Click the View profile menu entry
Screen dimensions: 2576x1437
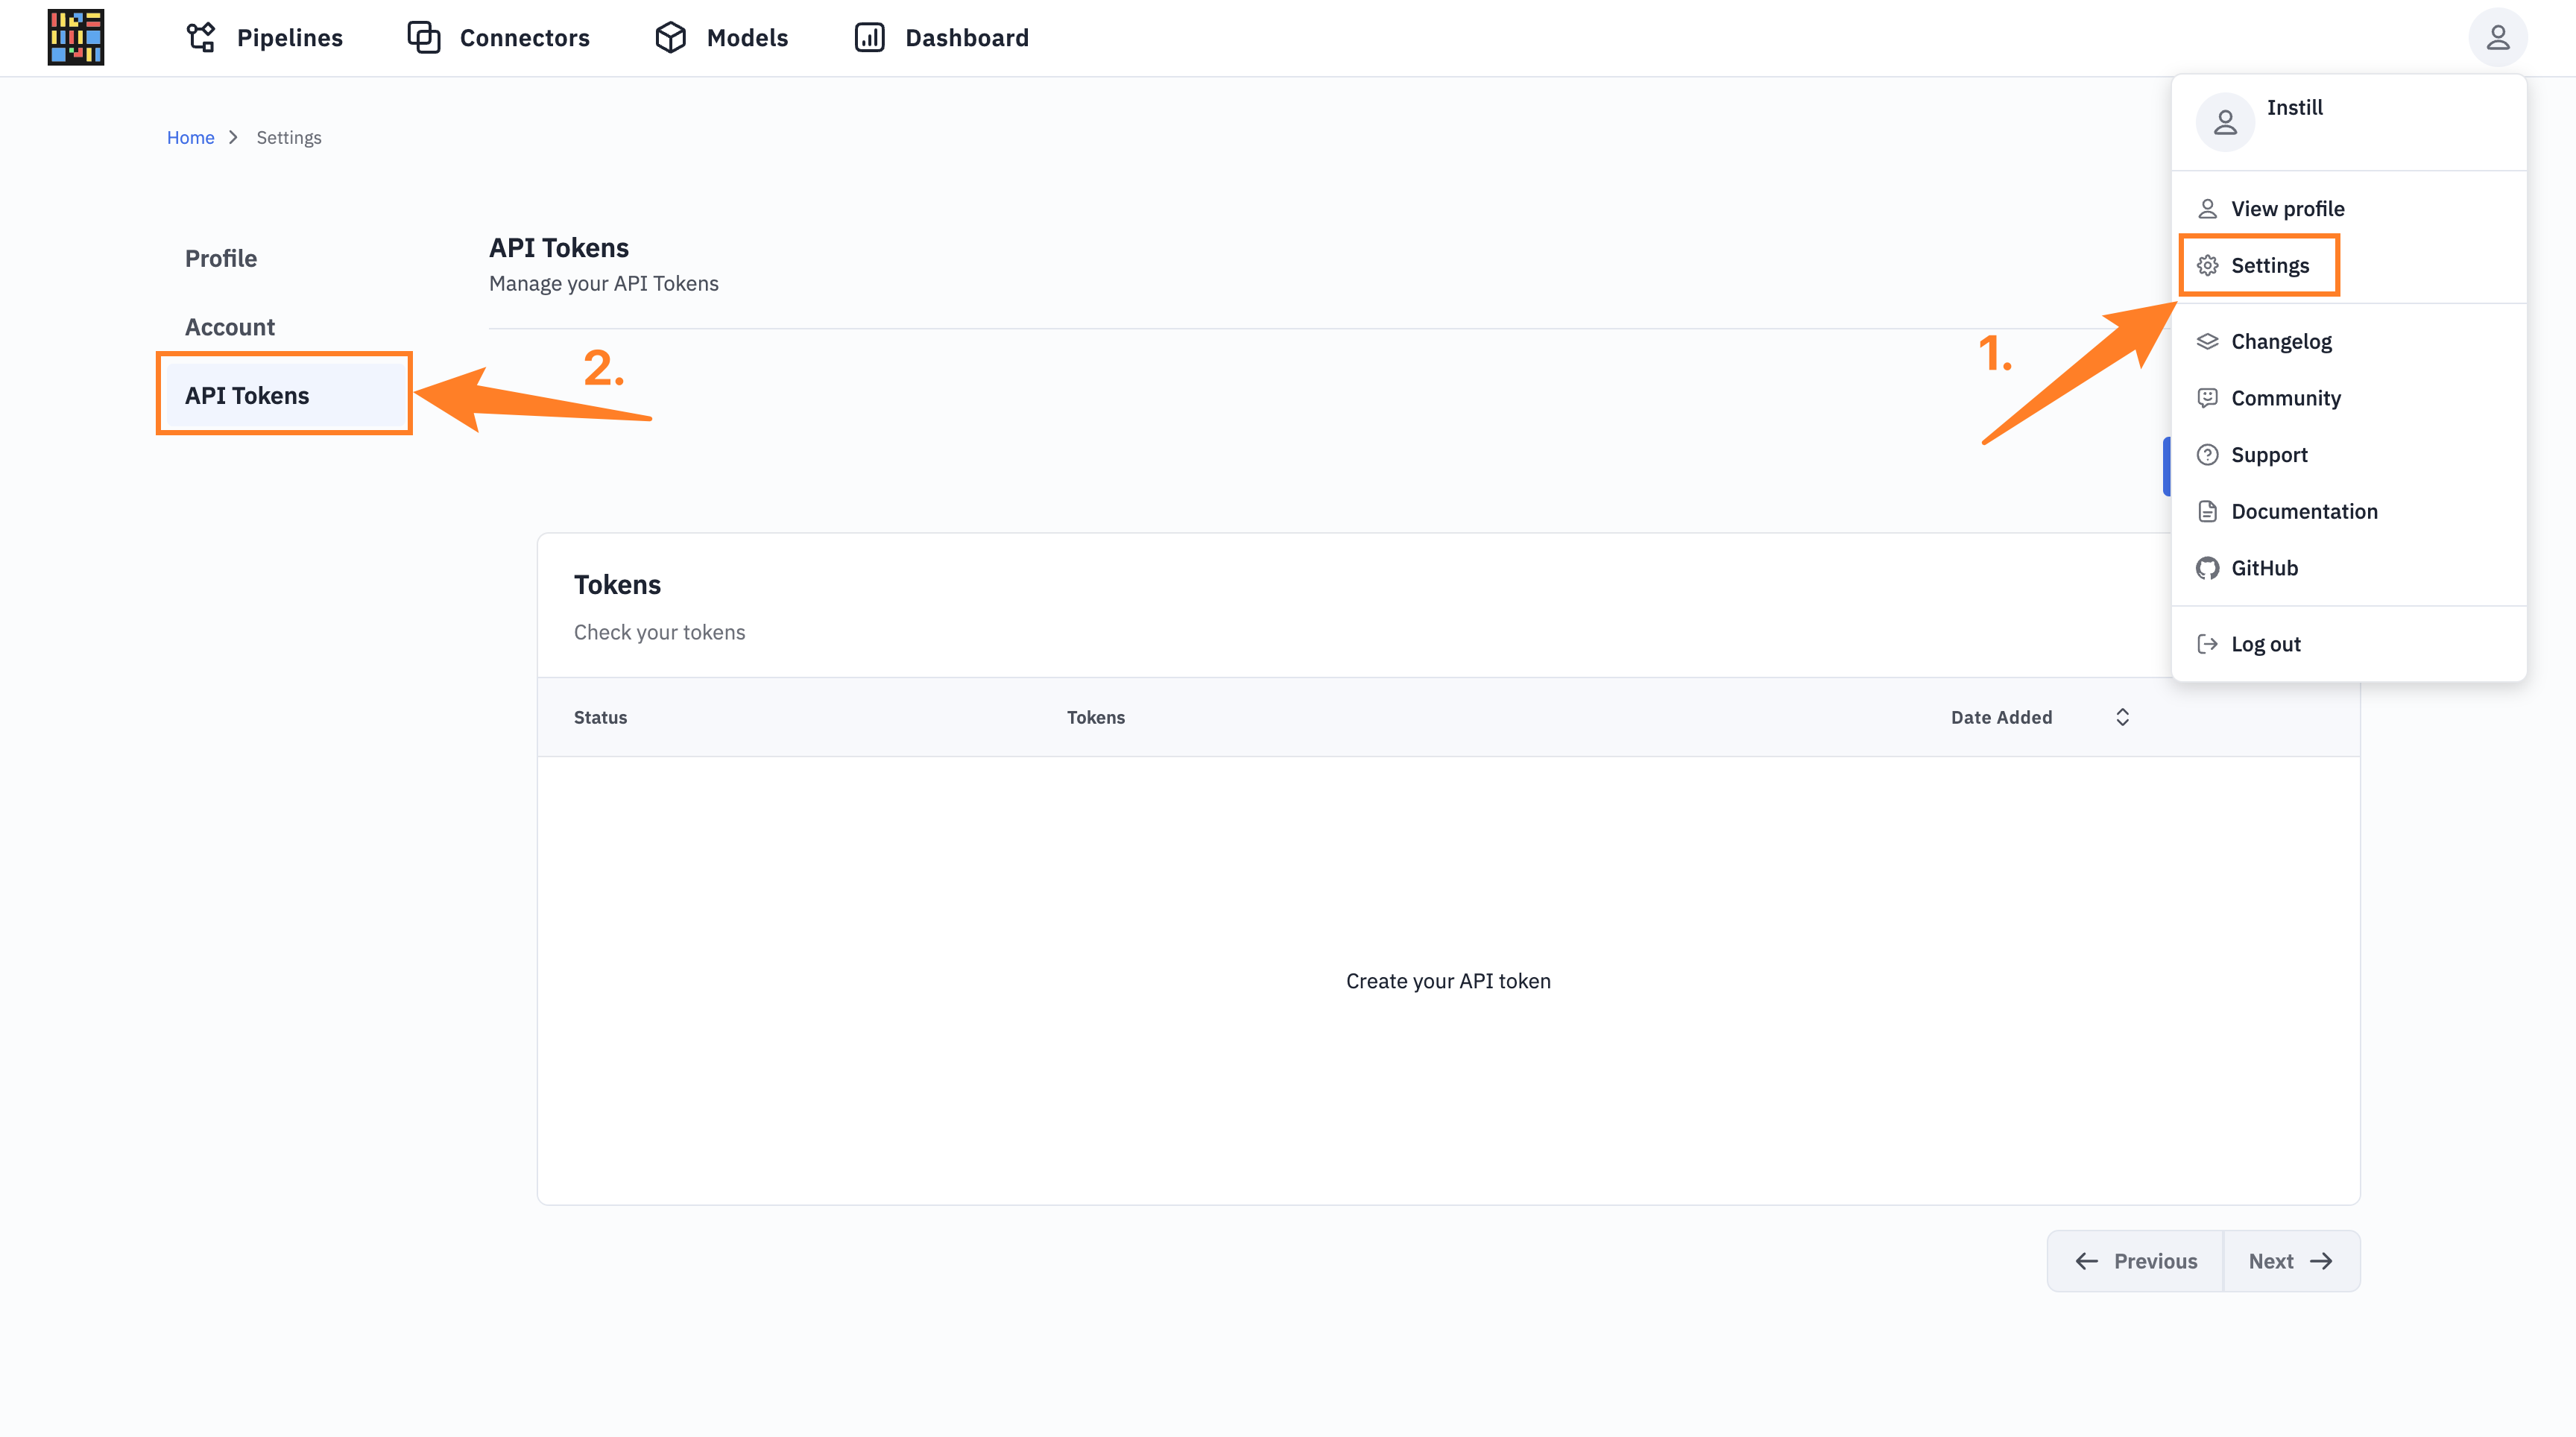tap(2288, 207)
